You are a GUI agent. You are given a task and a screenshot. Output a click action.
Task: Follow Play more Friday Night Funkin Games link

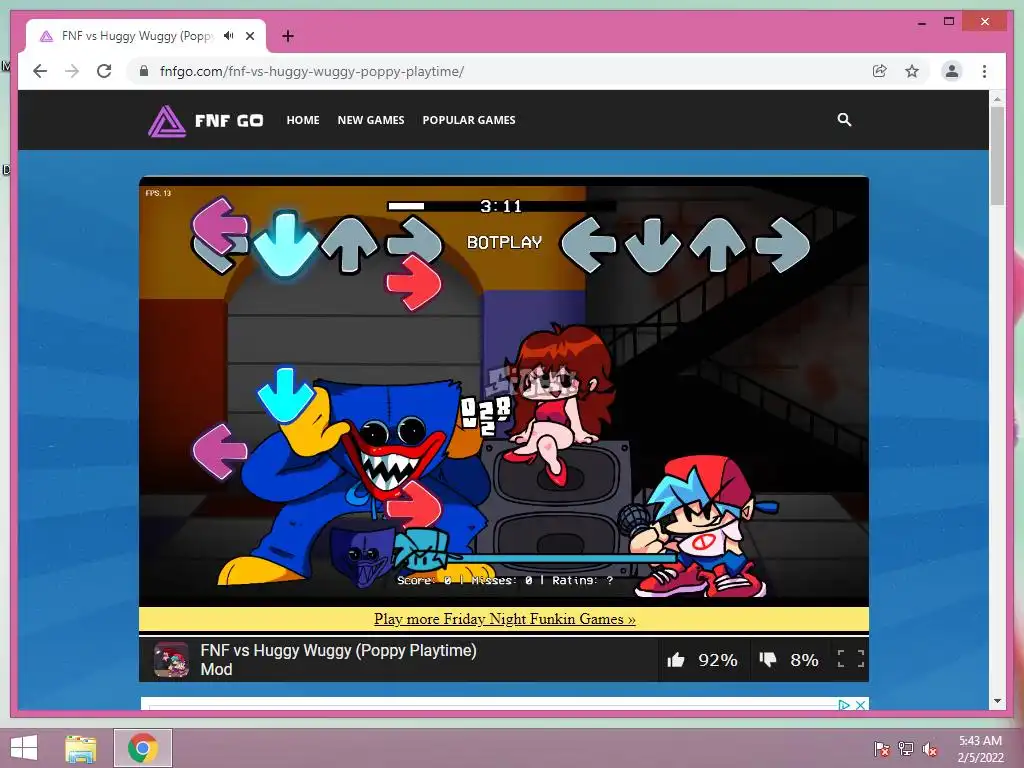(x=504, y=618)
